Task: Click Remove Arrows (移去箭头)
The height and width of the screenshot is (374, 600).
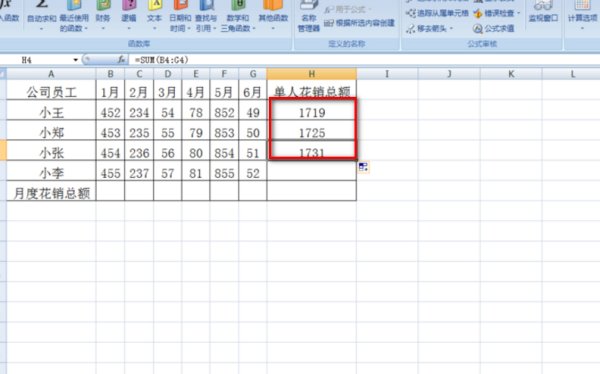Action: [x=429, y=28]
